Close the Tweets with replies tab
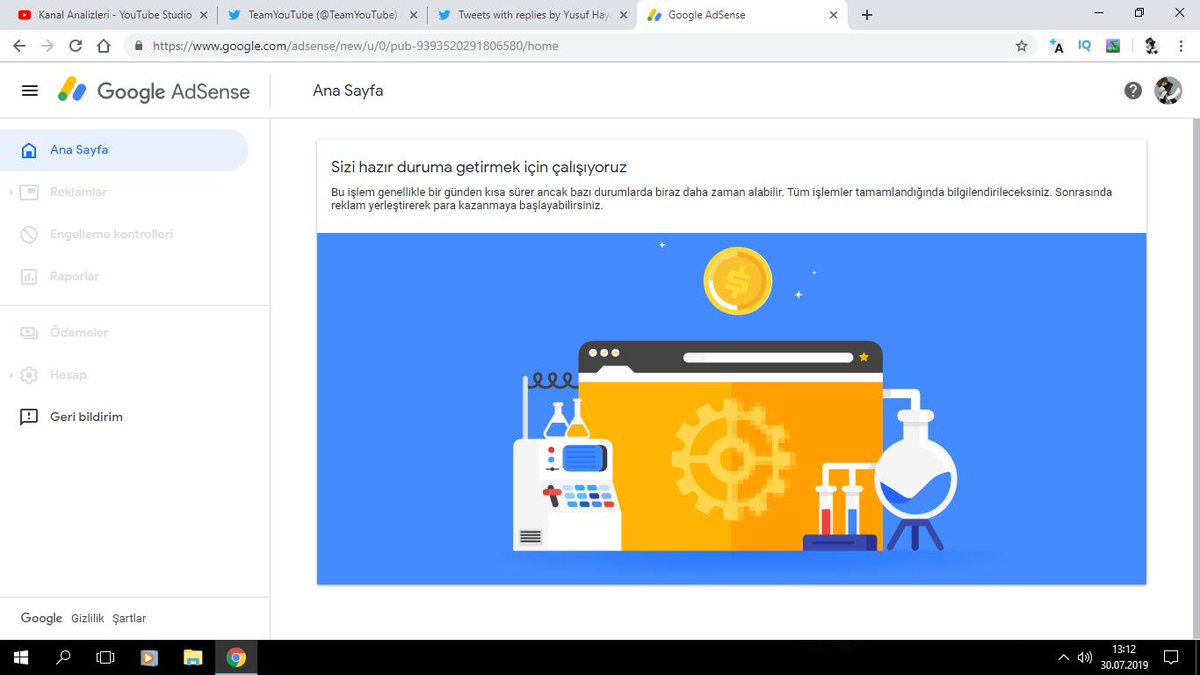This screenshot has height=675, width=1200. pos(624,15)
